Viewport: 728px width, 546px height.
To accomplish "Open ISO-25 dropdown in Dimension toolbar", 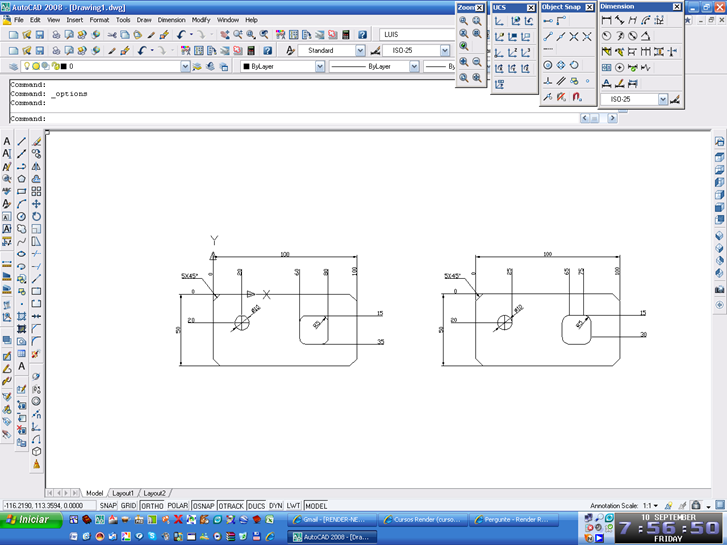I will (663, 99).
